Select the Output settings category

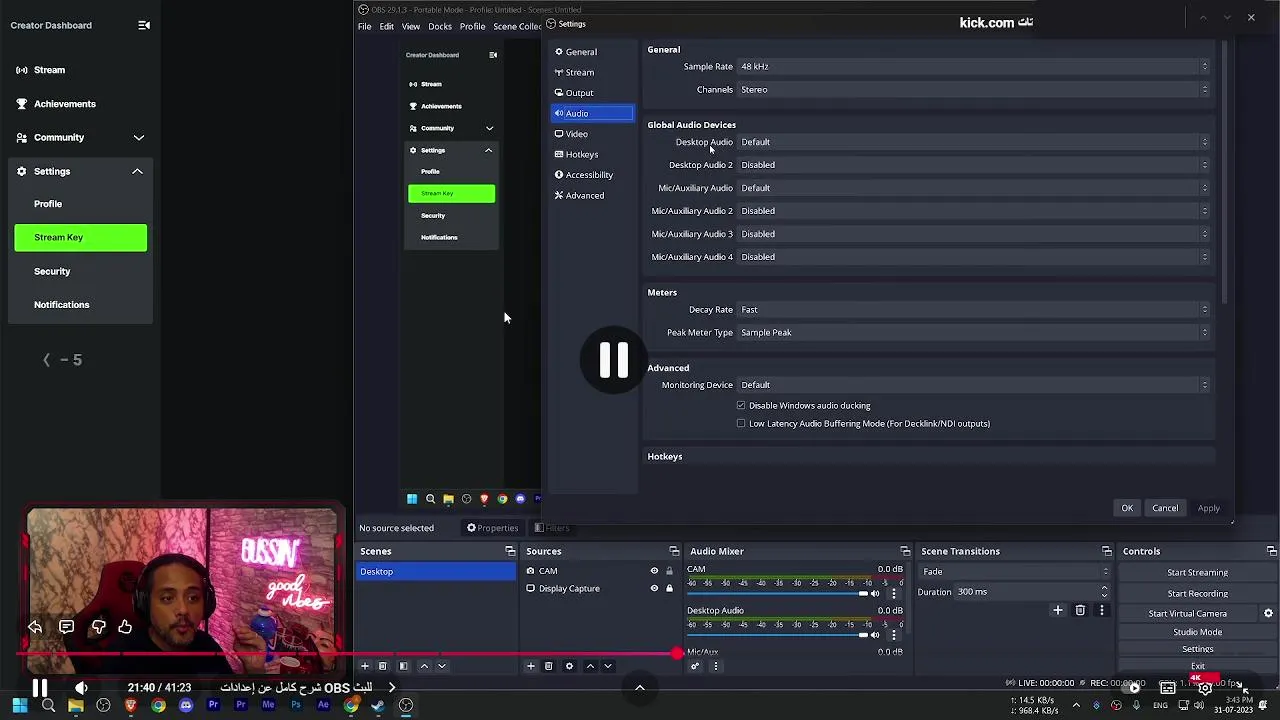(x=592, y=93)
